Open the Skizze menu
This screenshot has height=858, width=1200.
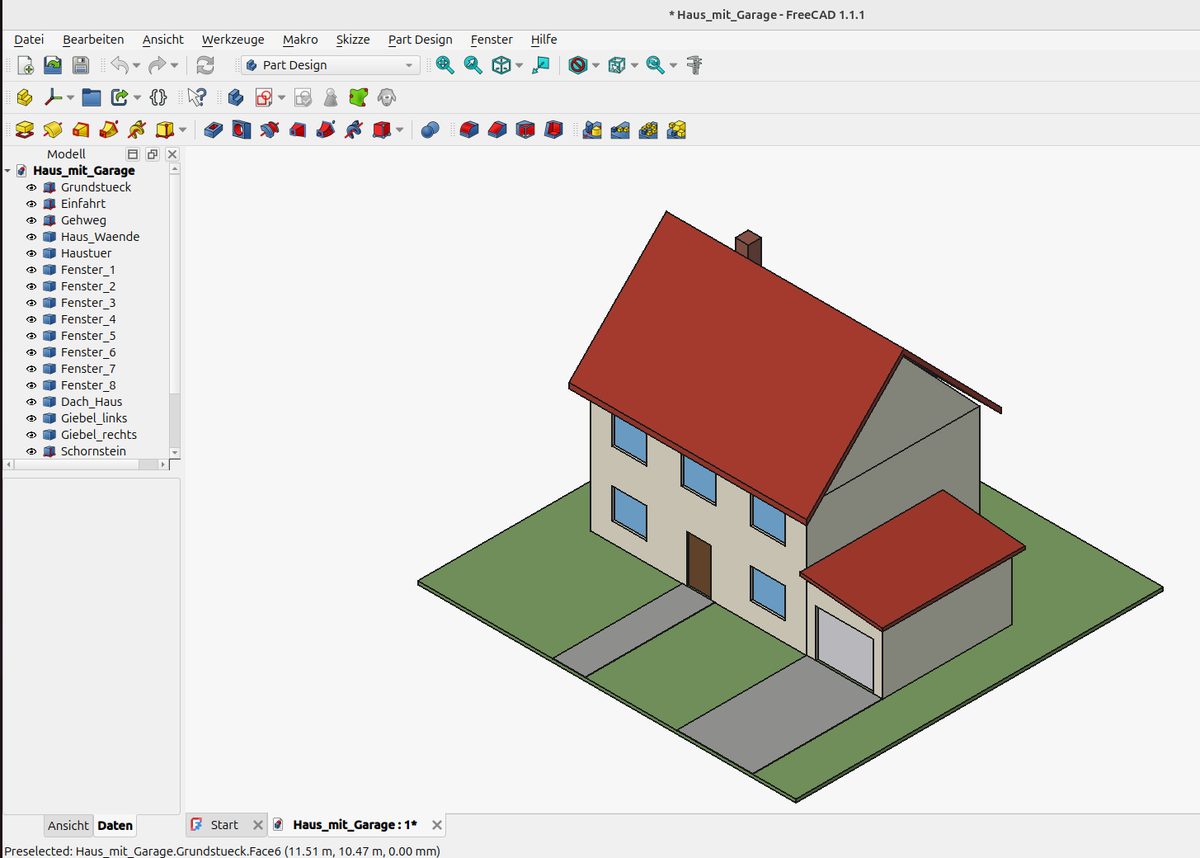pyautogui.click(x=353, y=39)
